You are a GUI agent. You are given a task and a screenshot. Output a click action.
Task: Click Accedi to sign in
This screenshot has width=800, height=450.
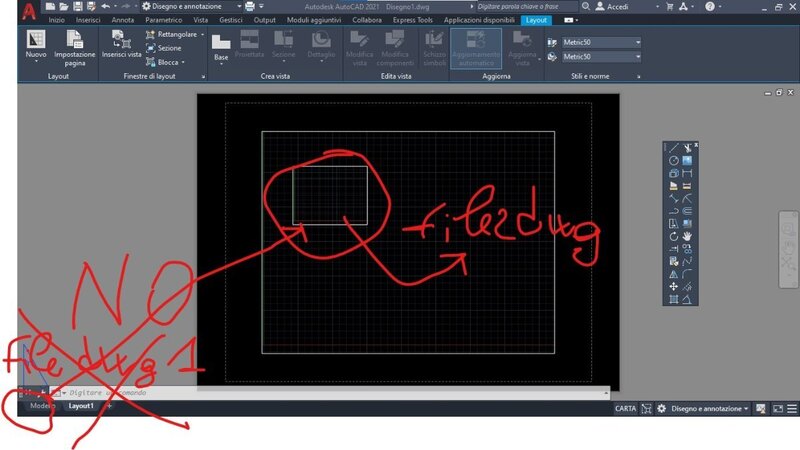pyautogui.click(x=612, y=7)
